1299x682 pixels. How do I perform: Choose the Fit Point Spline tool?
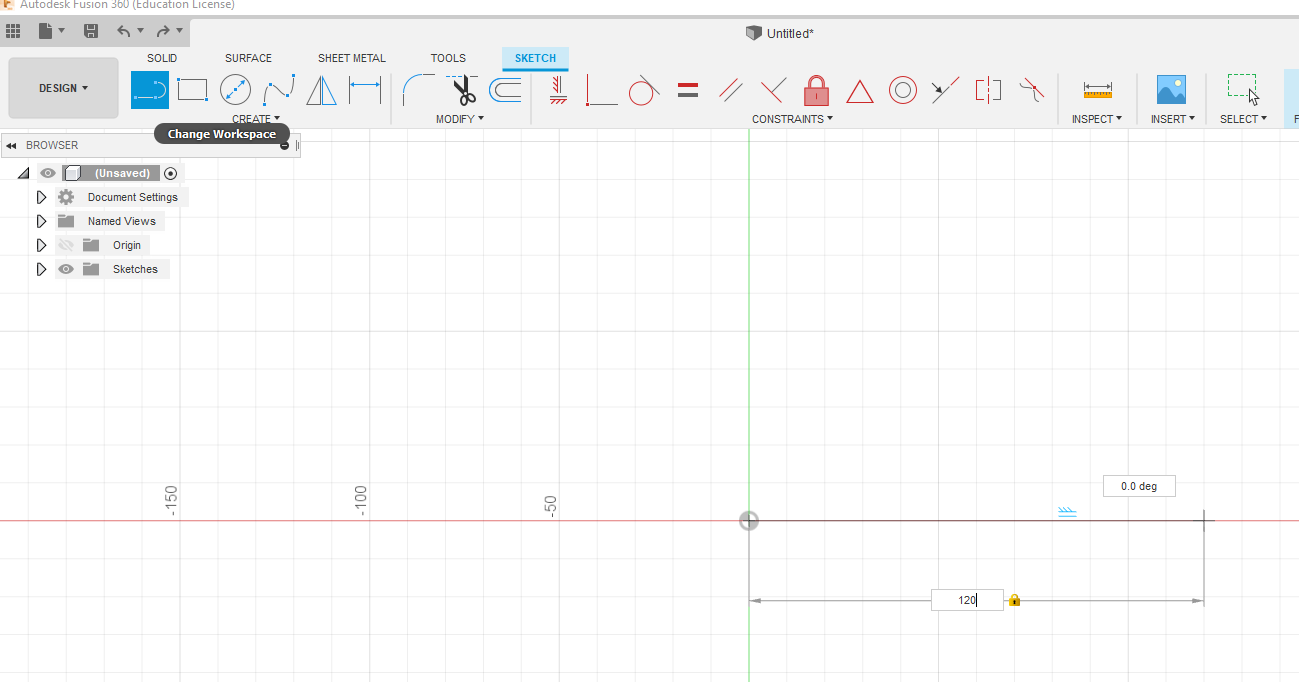click(x=278, y=91)
